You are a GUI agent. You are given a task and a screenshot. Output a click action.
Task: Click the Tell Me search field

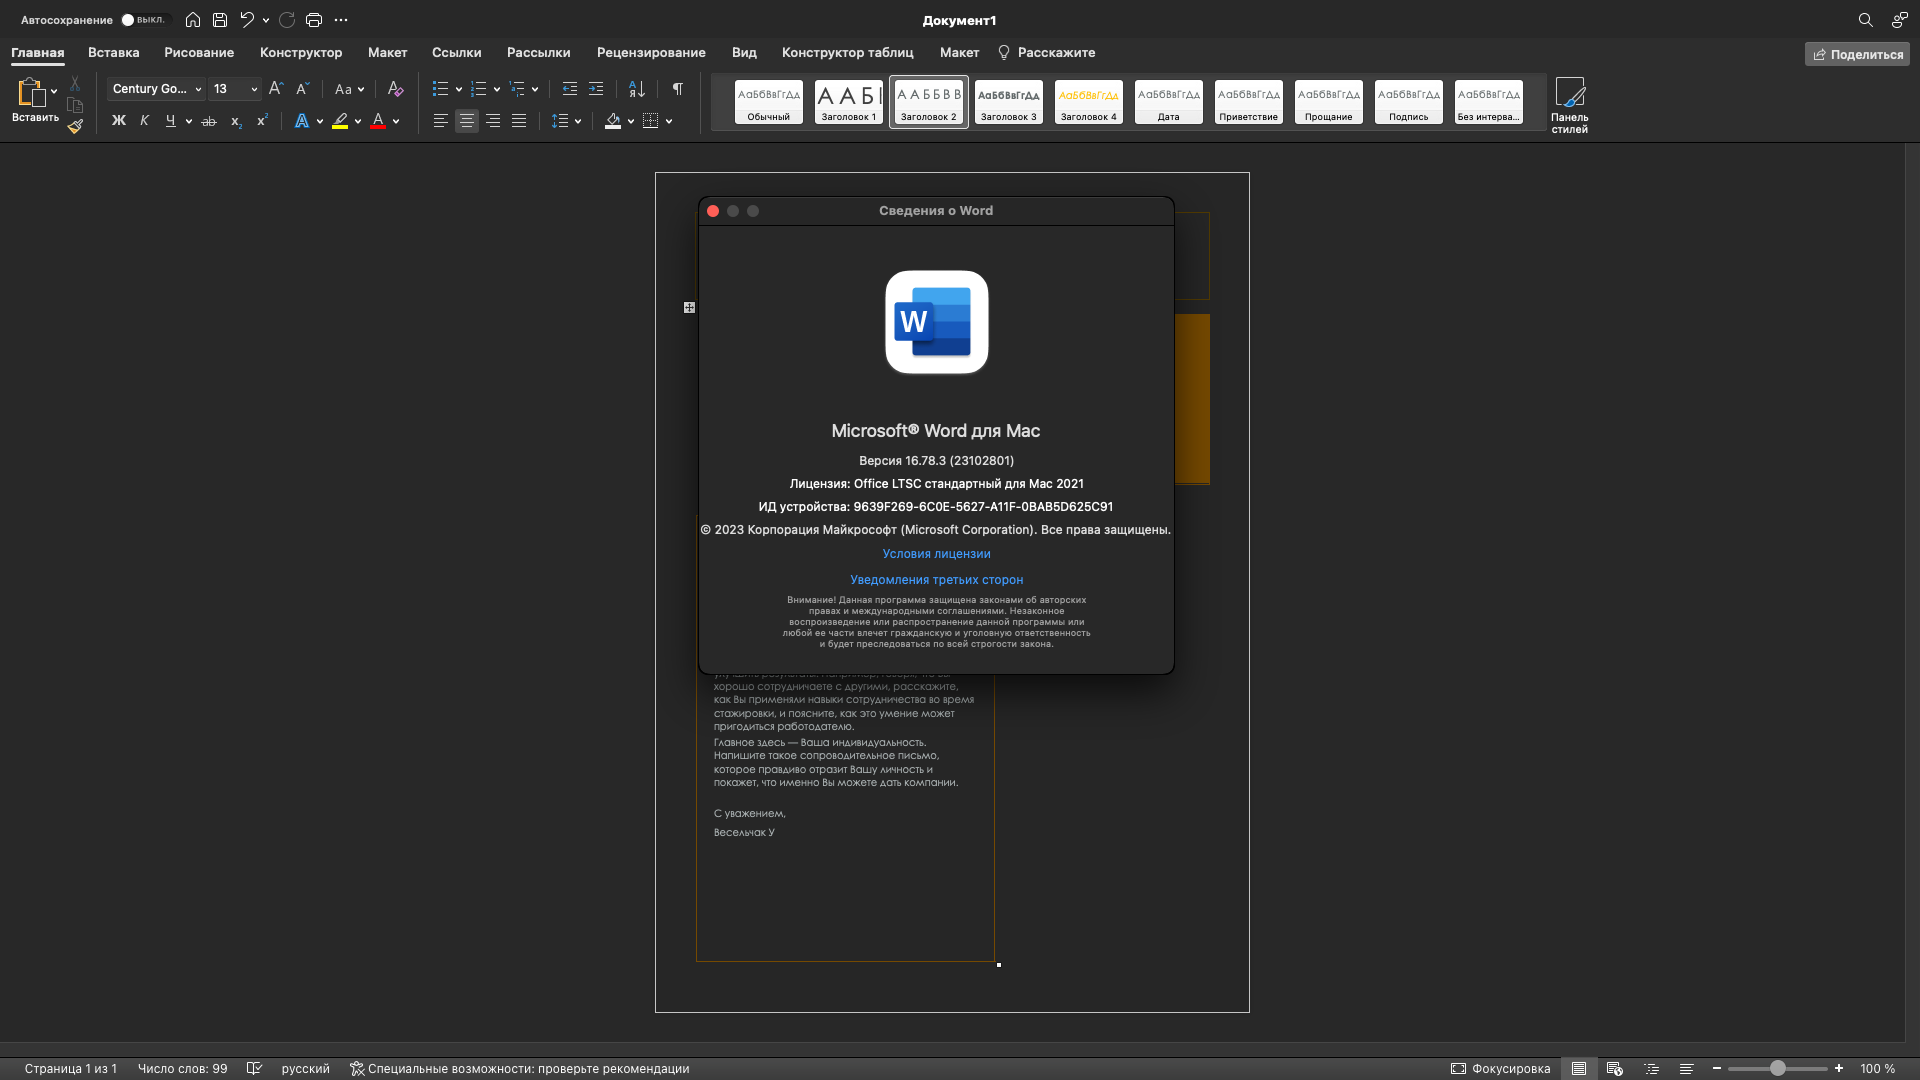coord(1046,52)
